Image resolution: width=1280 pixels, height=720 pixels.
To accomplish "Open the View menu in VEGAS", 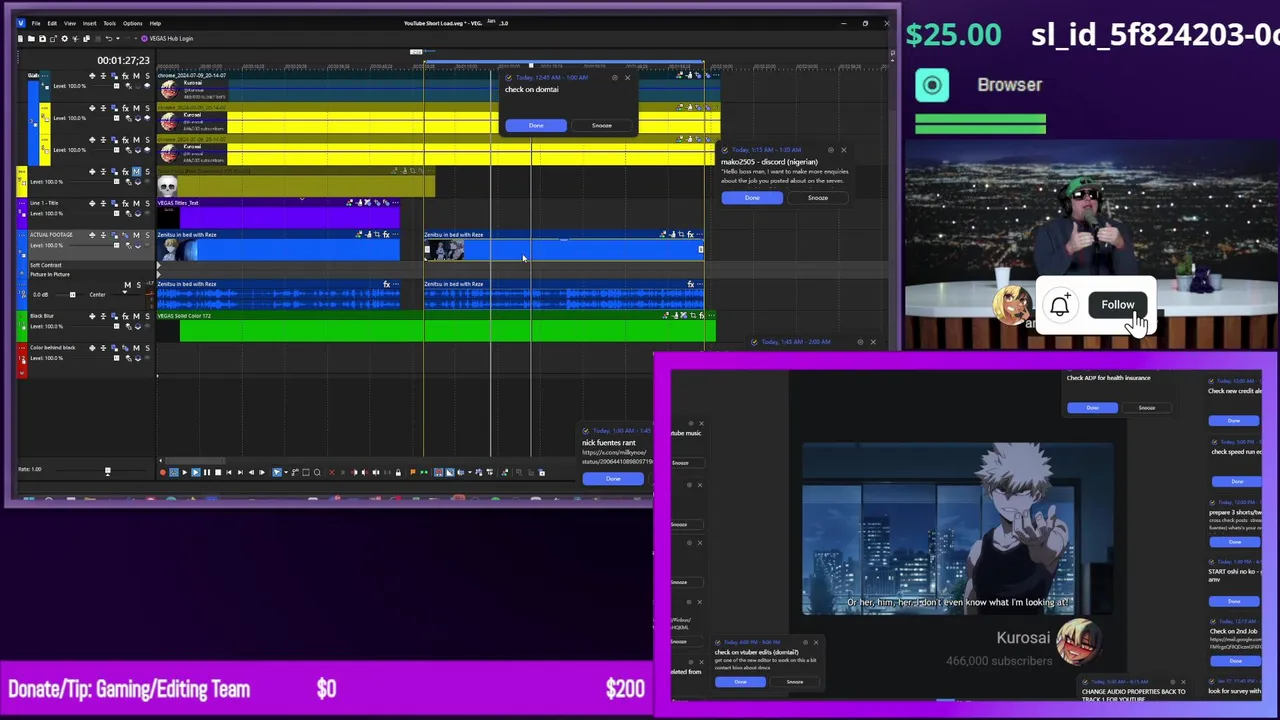I will pyautogui.click(x=70, y=23).
